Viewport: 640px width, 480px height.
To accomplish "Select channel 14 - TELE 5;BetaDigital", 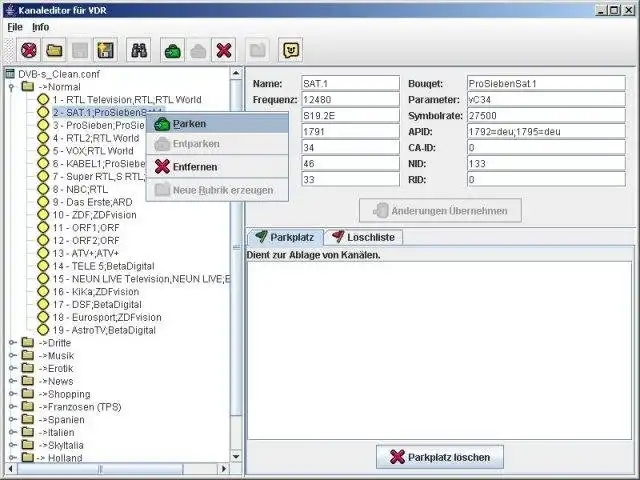I will (x=103, y=266).
